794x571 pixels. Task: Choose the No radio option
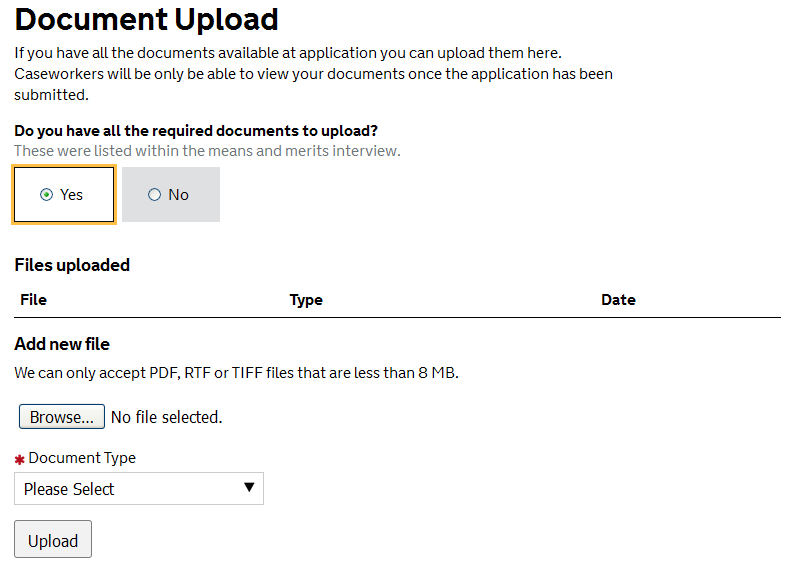point(154,195)
